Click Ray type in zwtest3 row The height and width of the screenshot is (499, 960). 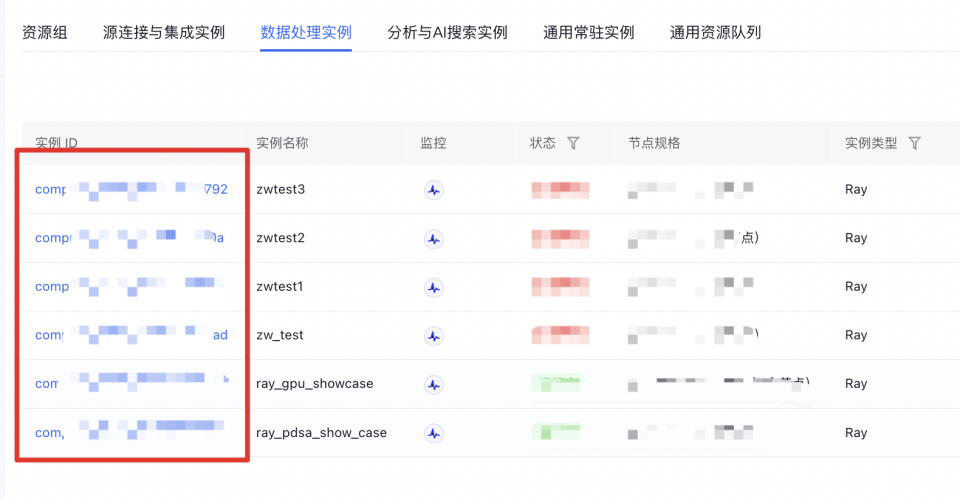856,189
